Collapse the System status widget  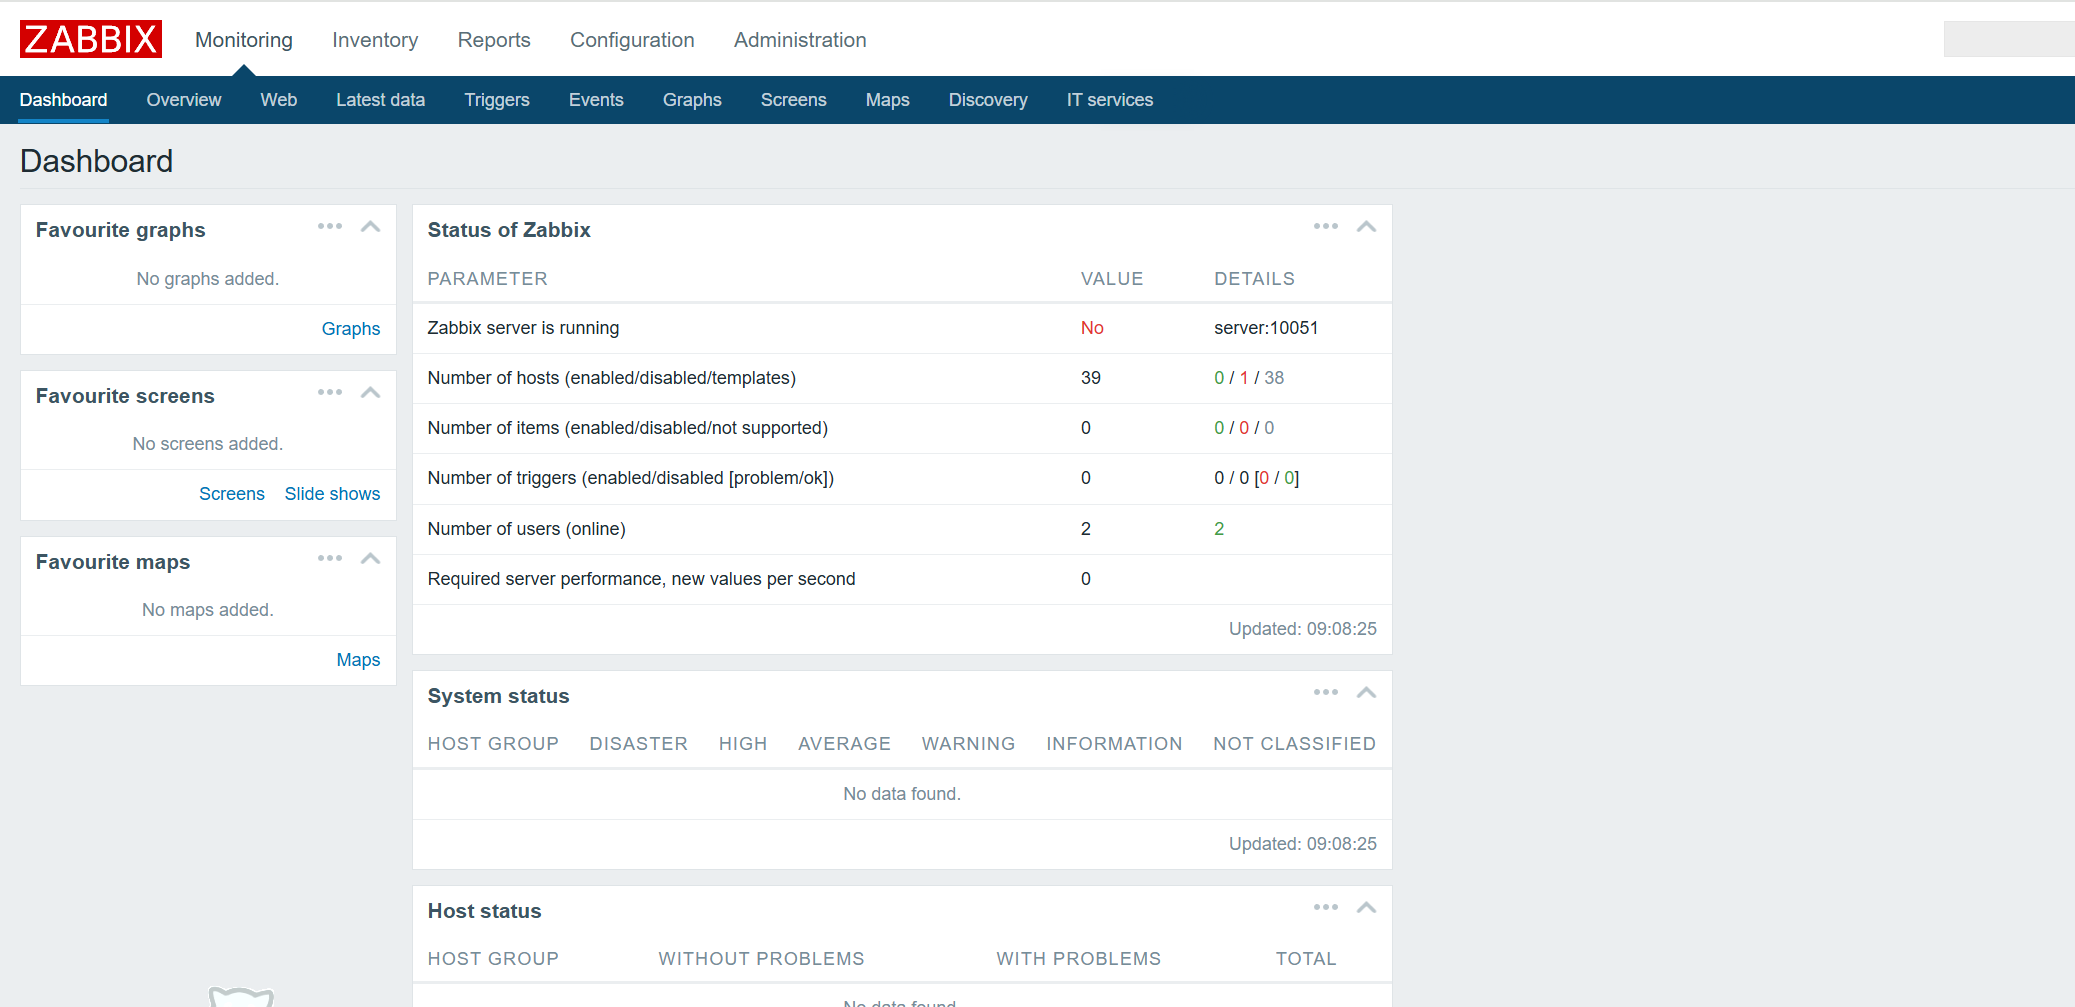coord(1366,693)
